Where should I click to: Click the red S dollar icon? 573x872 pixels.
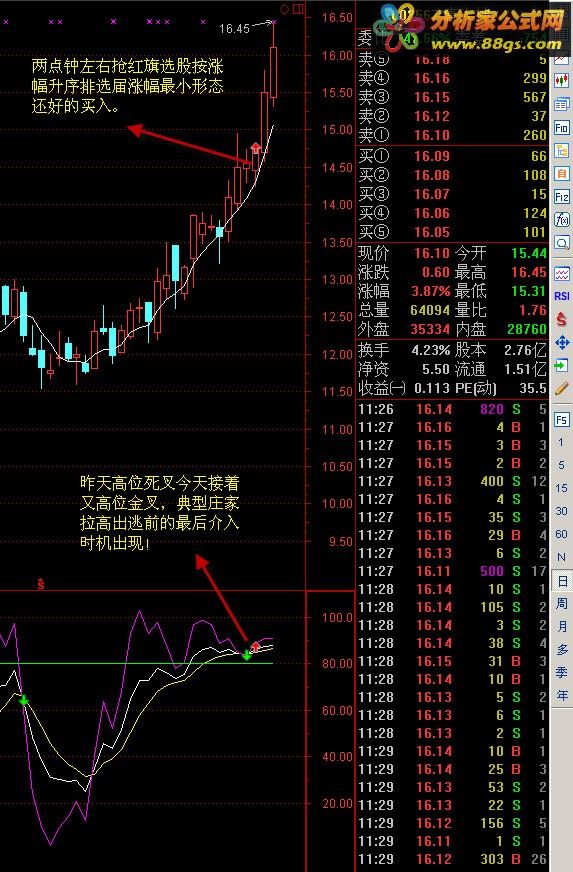click(x=561, y=319)
